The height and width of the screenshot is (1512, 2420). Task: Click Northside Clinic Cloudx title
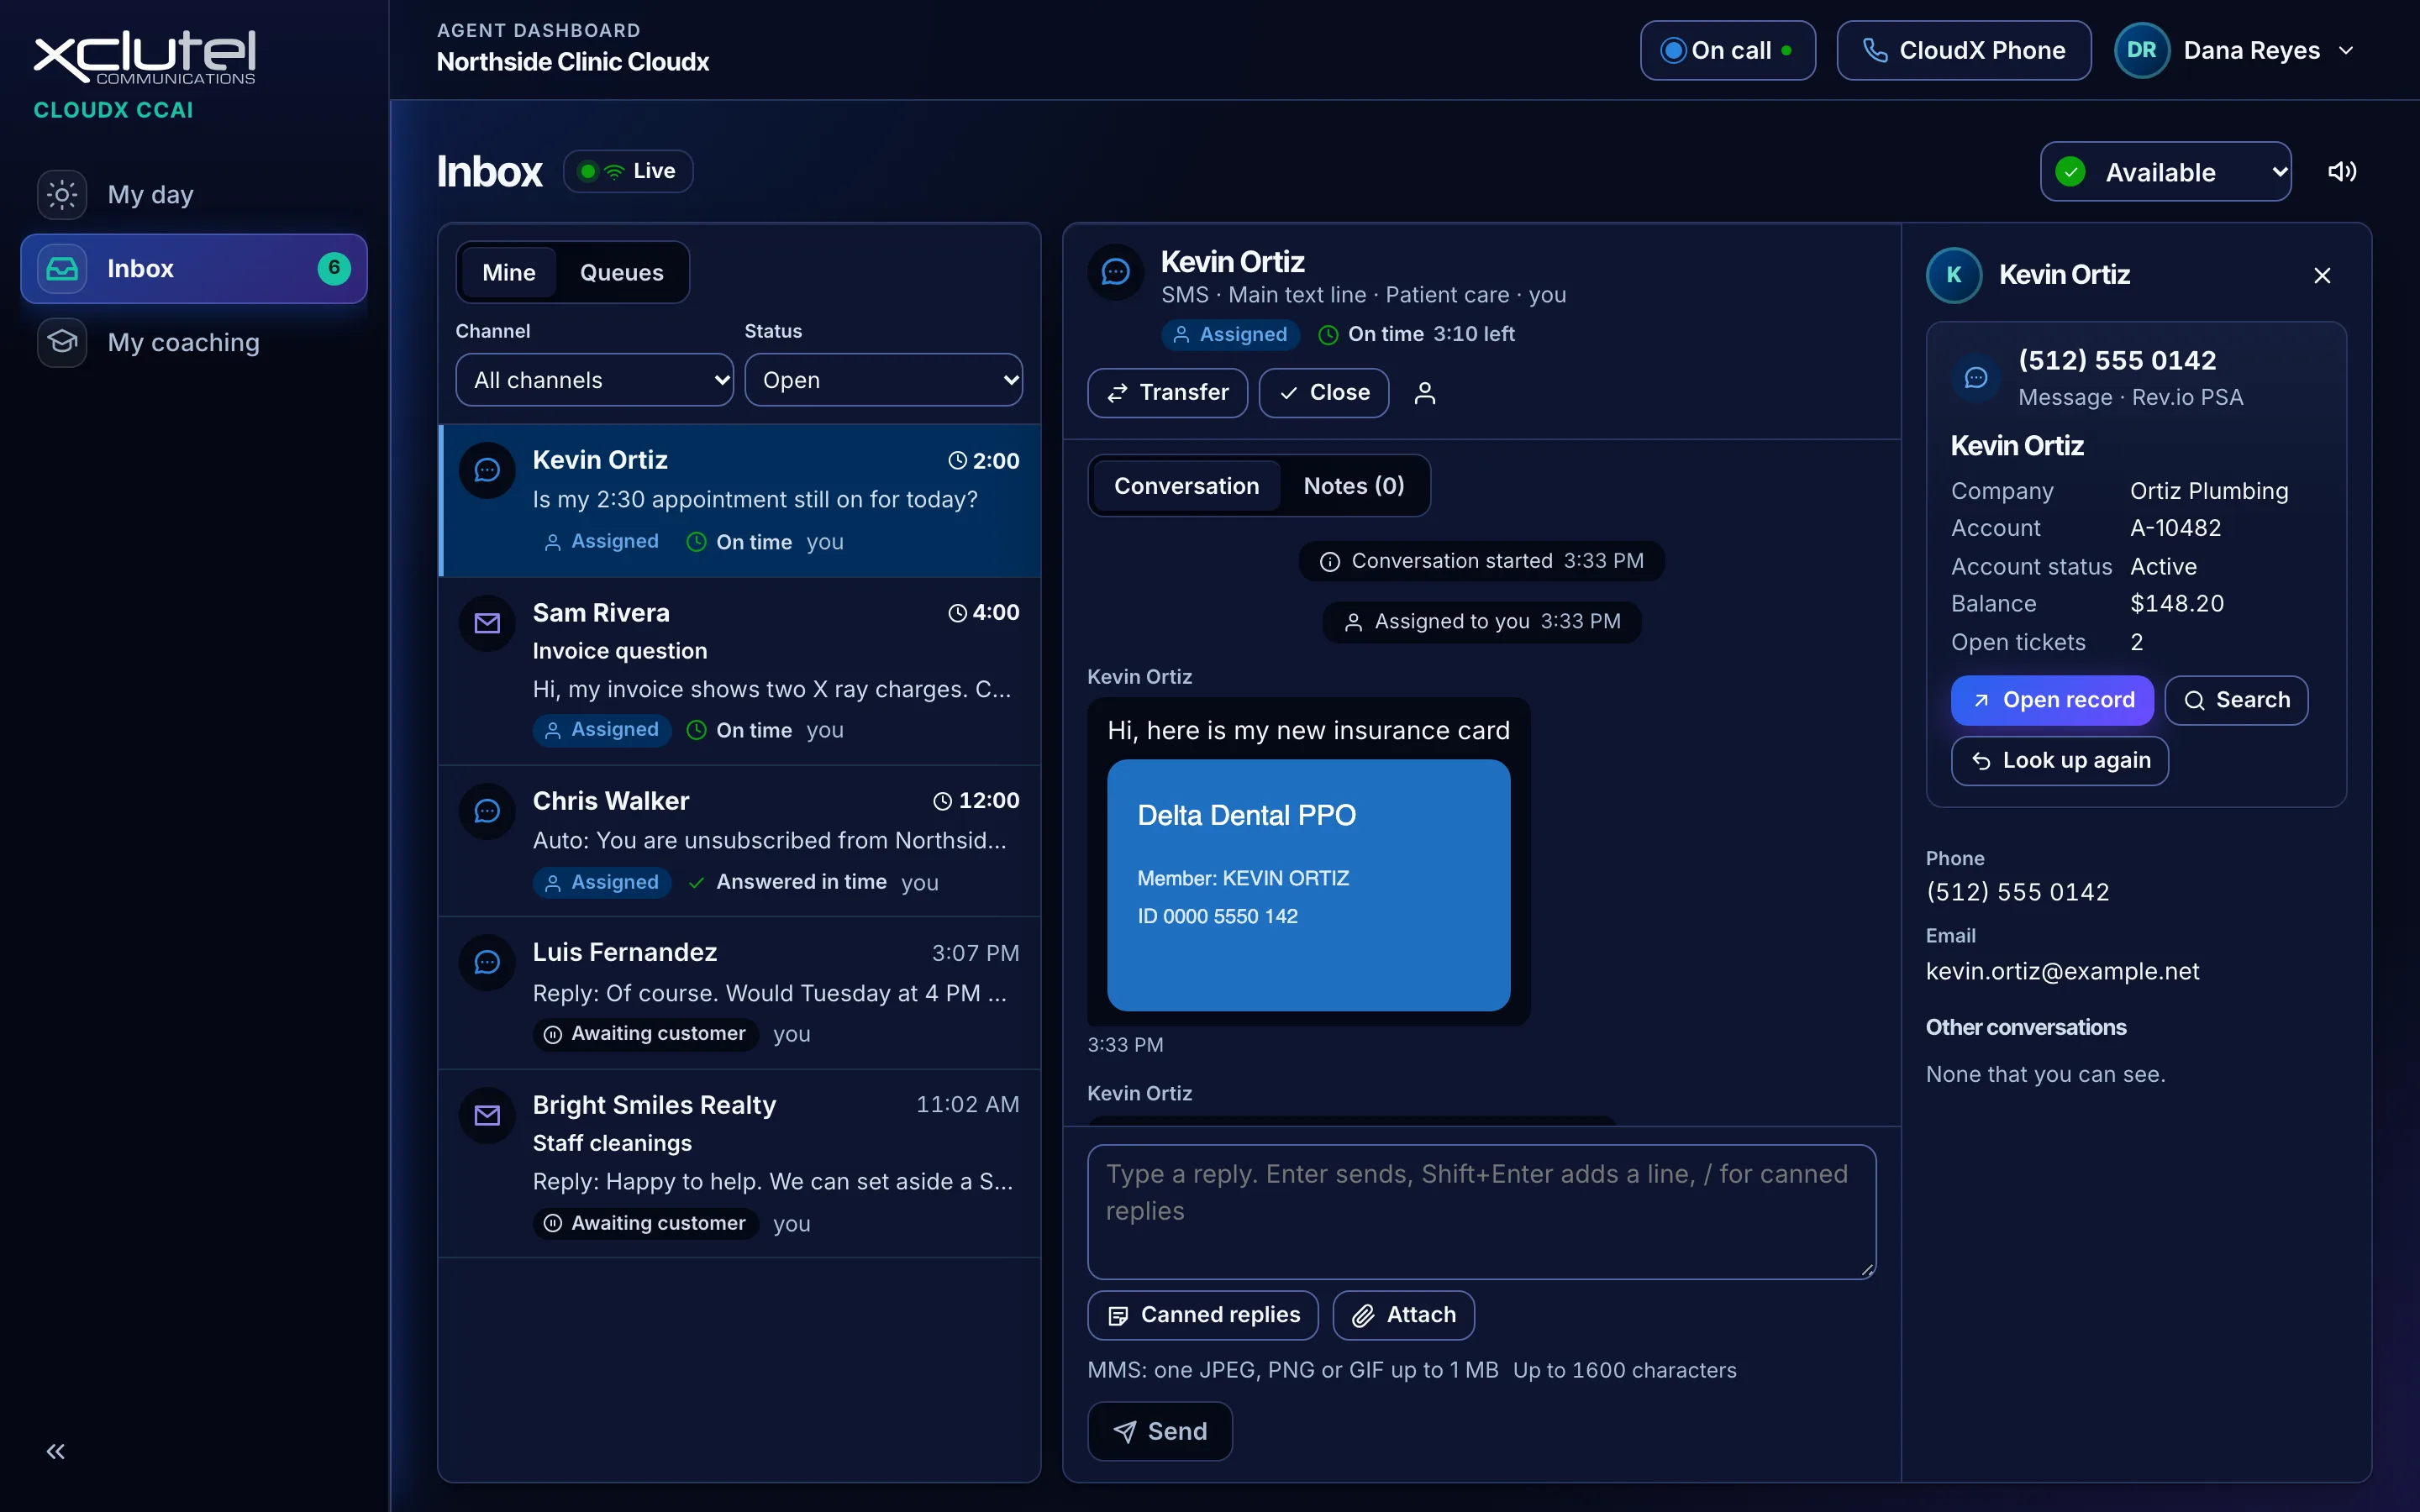[572, 62]
